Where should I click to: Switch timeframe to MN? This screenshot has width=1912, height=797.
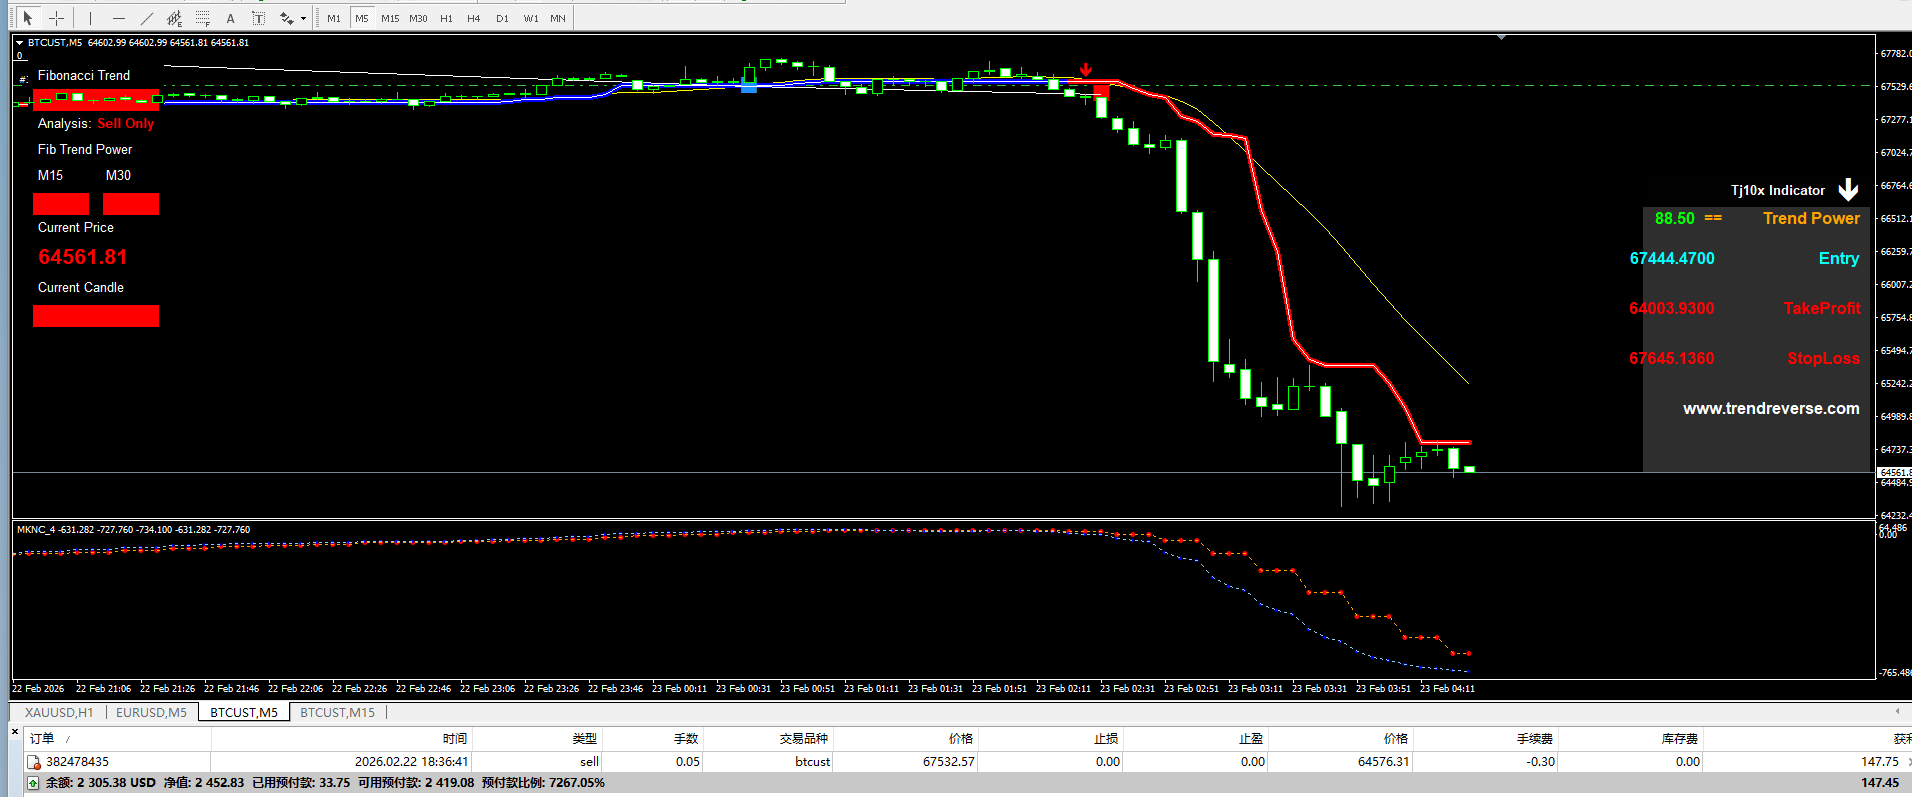coord(558,18)
